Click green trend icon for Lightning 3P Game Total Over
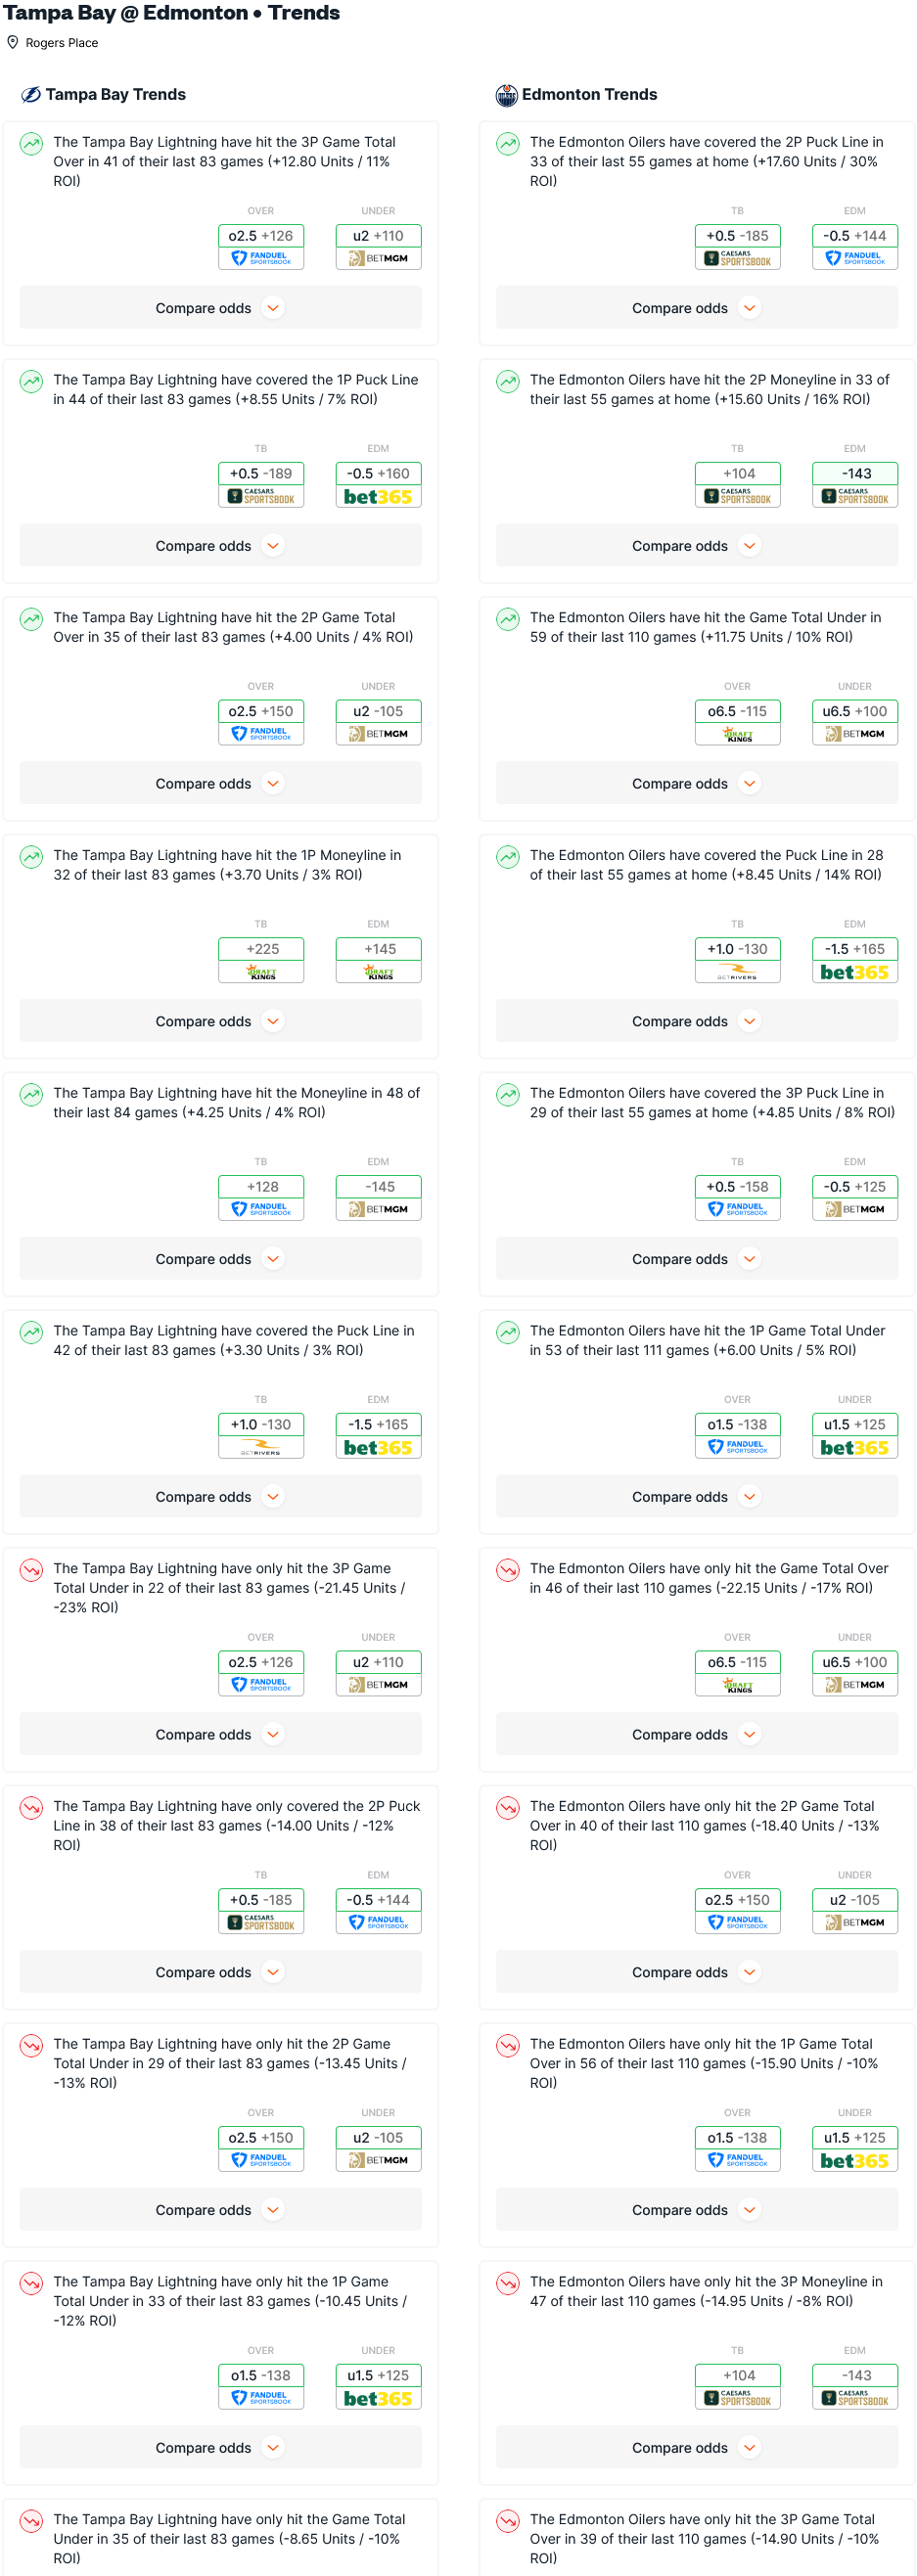Image resolution: width=917 pixels, height=2576 pixels. [x=32, y=143]
